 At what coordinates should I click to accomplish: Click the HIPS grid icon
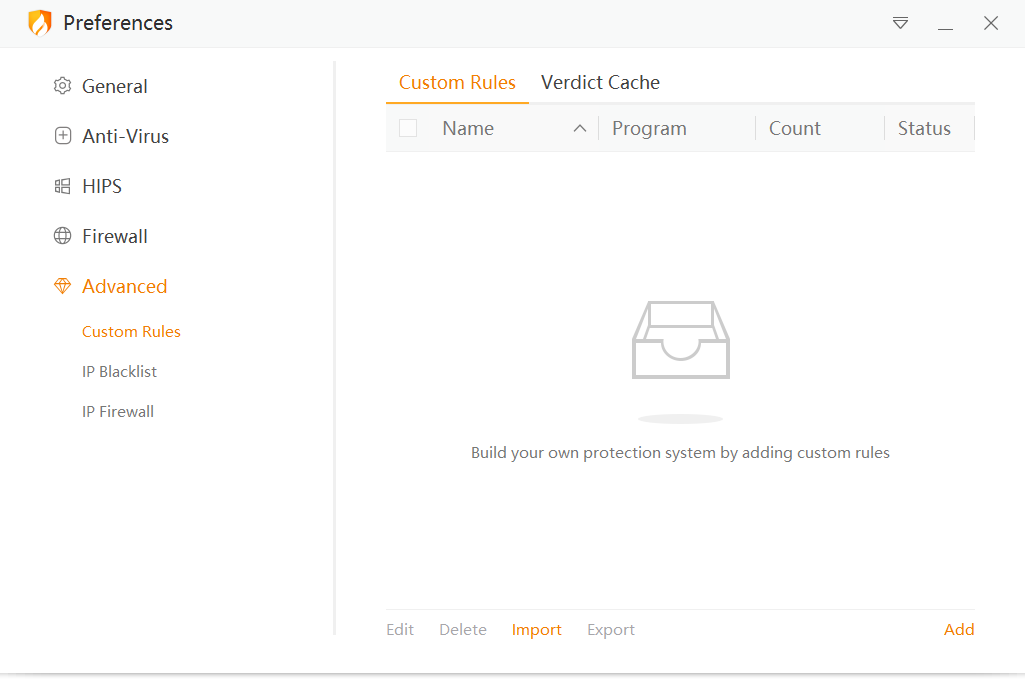[62, 186]
